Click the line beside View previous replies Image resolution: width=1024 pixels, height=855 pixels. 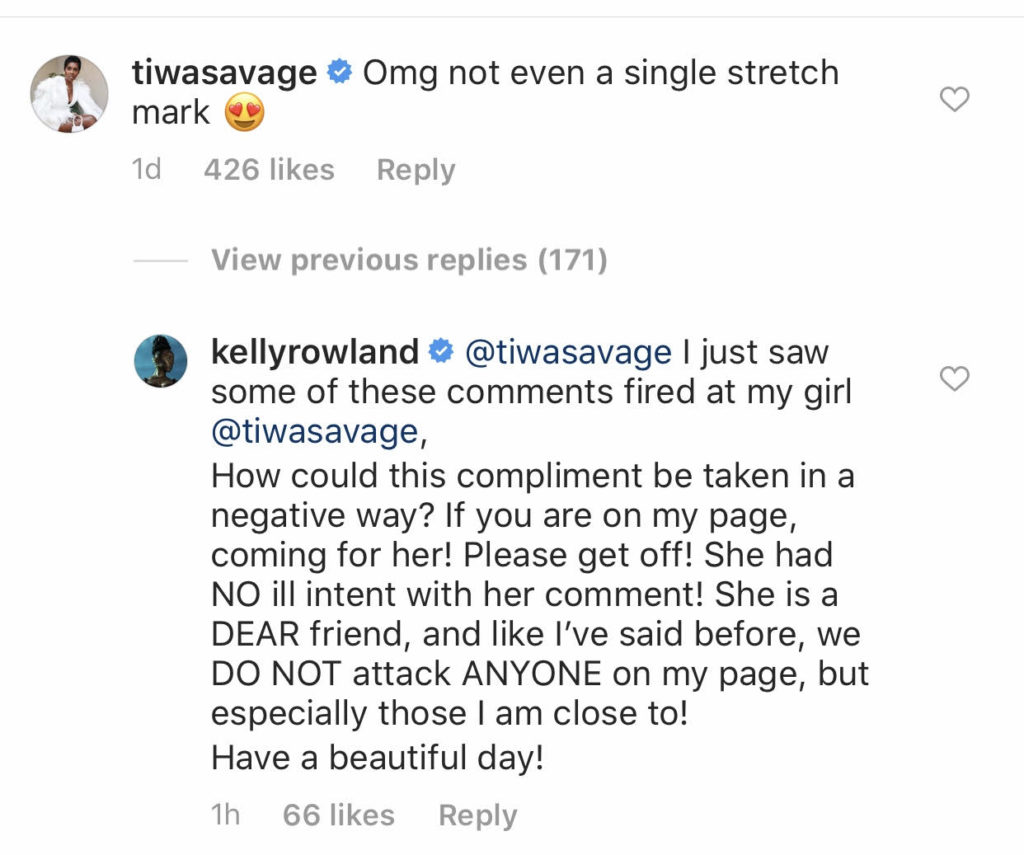click(160, 261)
